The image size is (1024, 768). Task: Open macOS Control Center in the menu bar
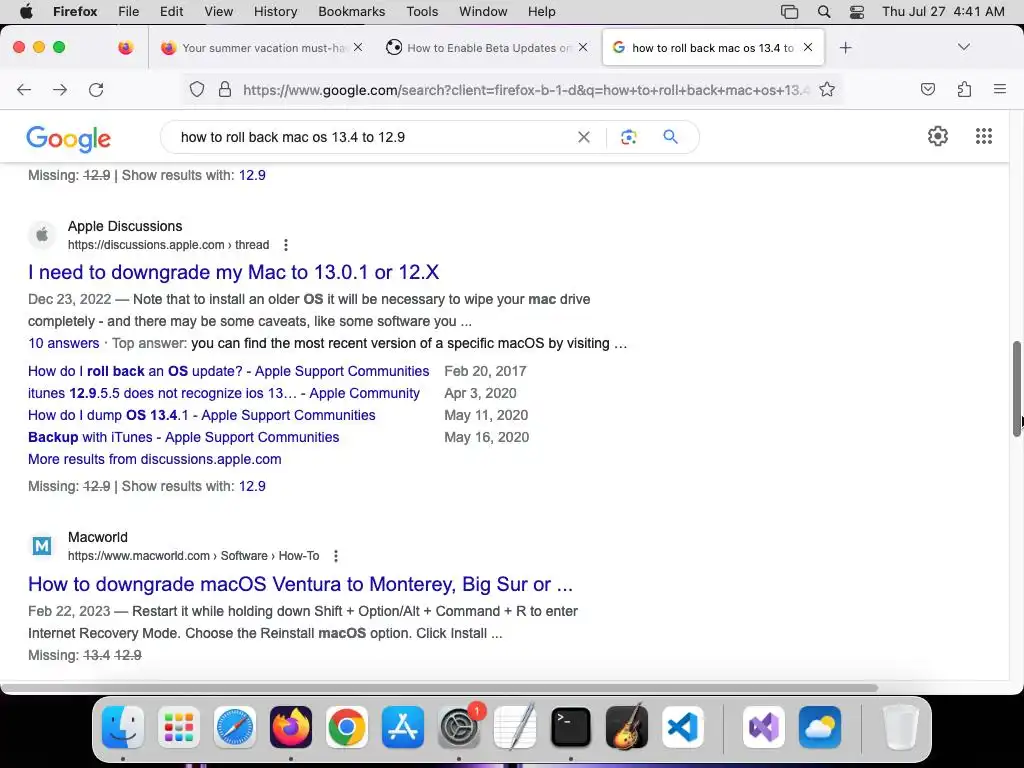coord(857,11)
